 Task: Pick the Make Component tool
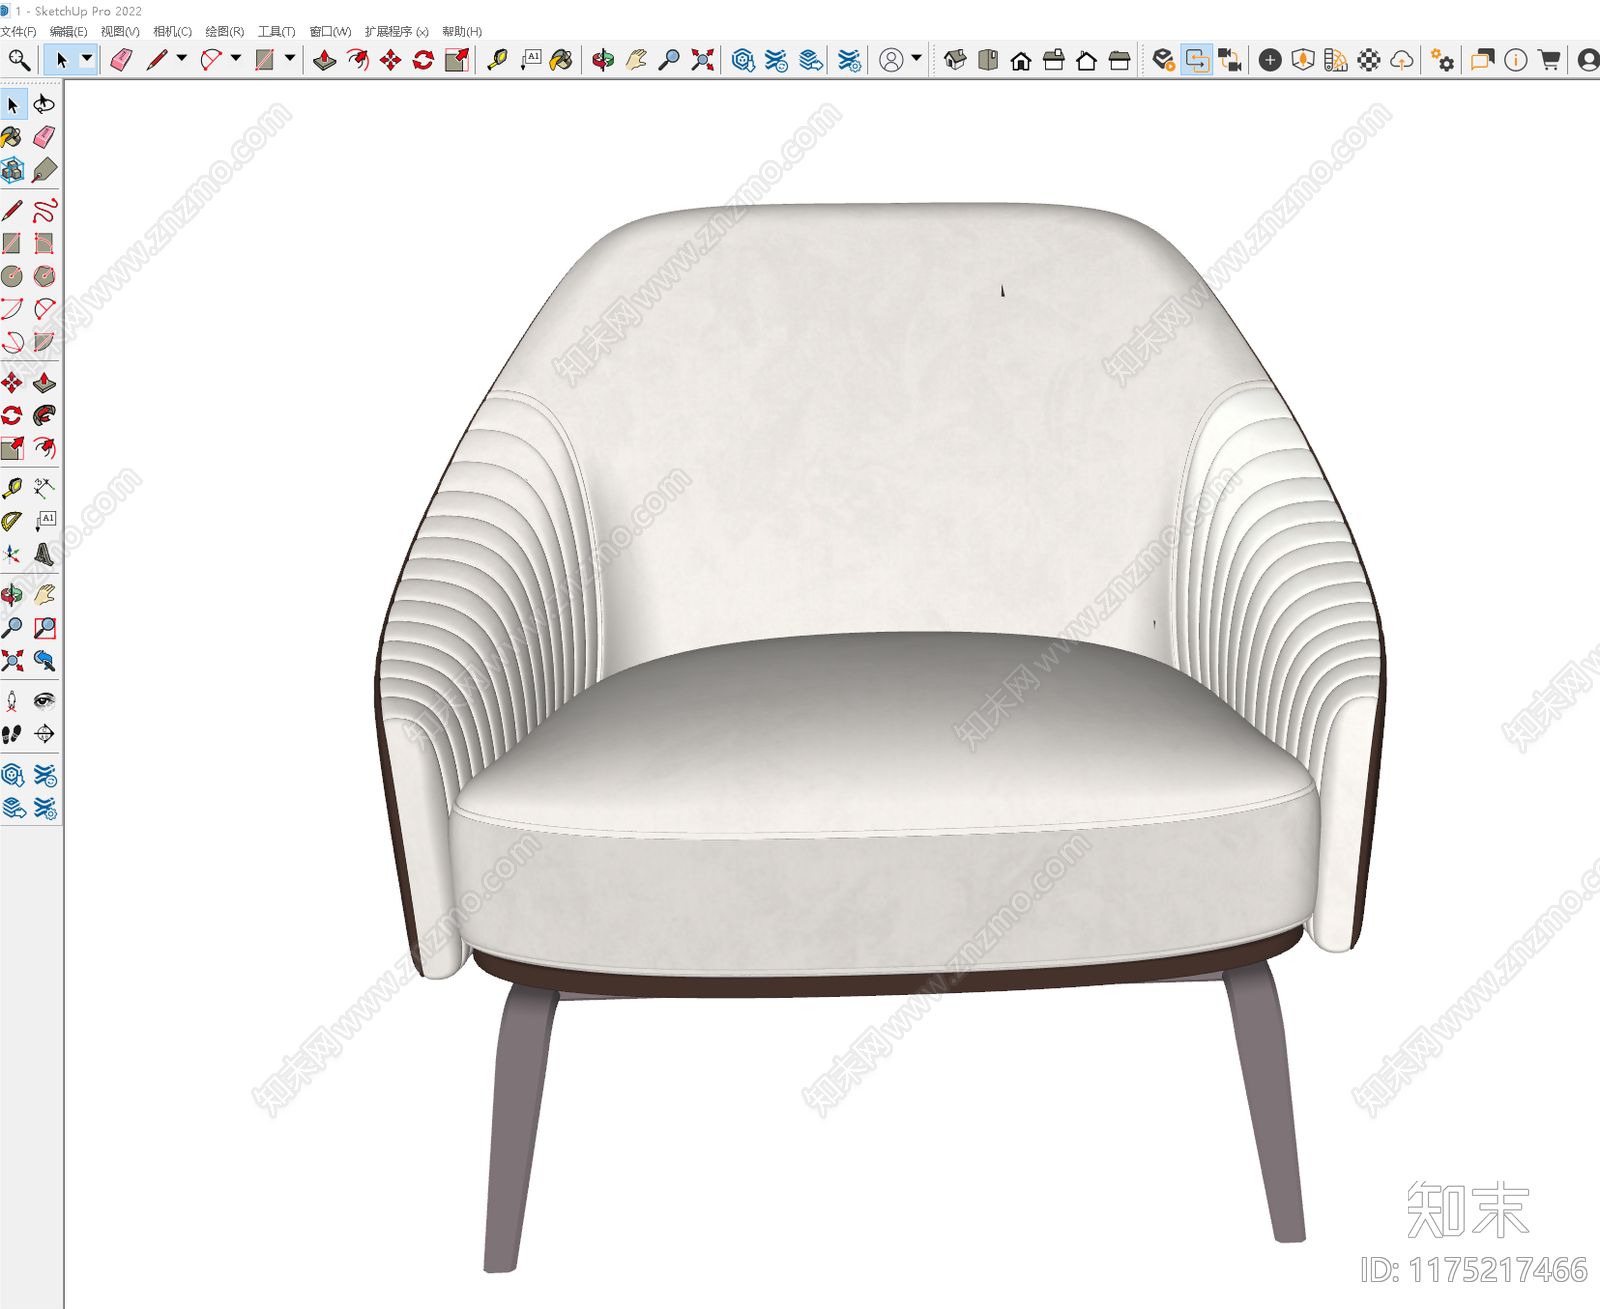coord(12,170)
